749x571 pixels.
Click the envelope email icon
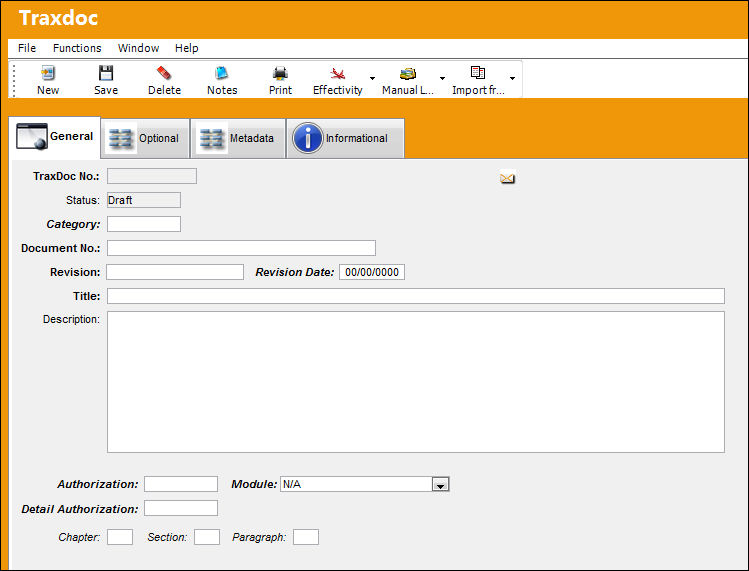point(507,178)
